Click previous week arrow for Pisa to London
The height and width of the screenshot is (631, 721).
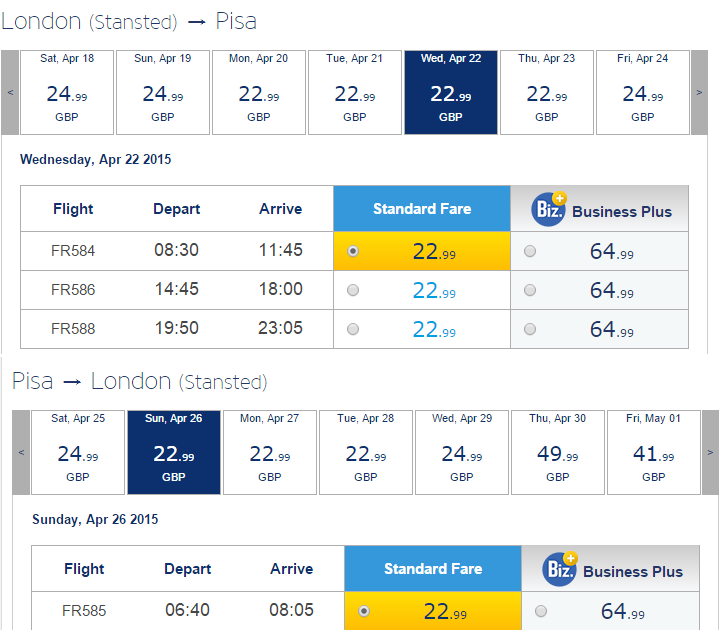tap(21, 452)
